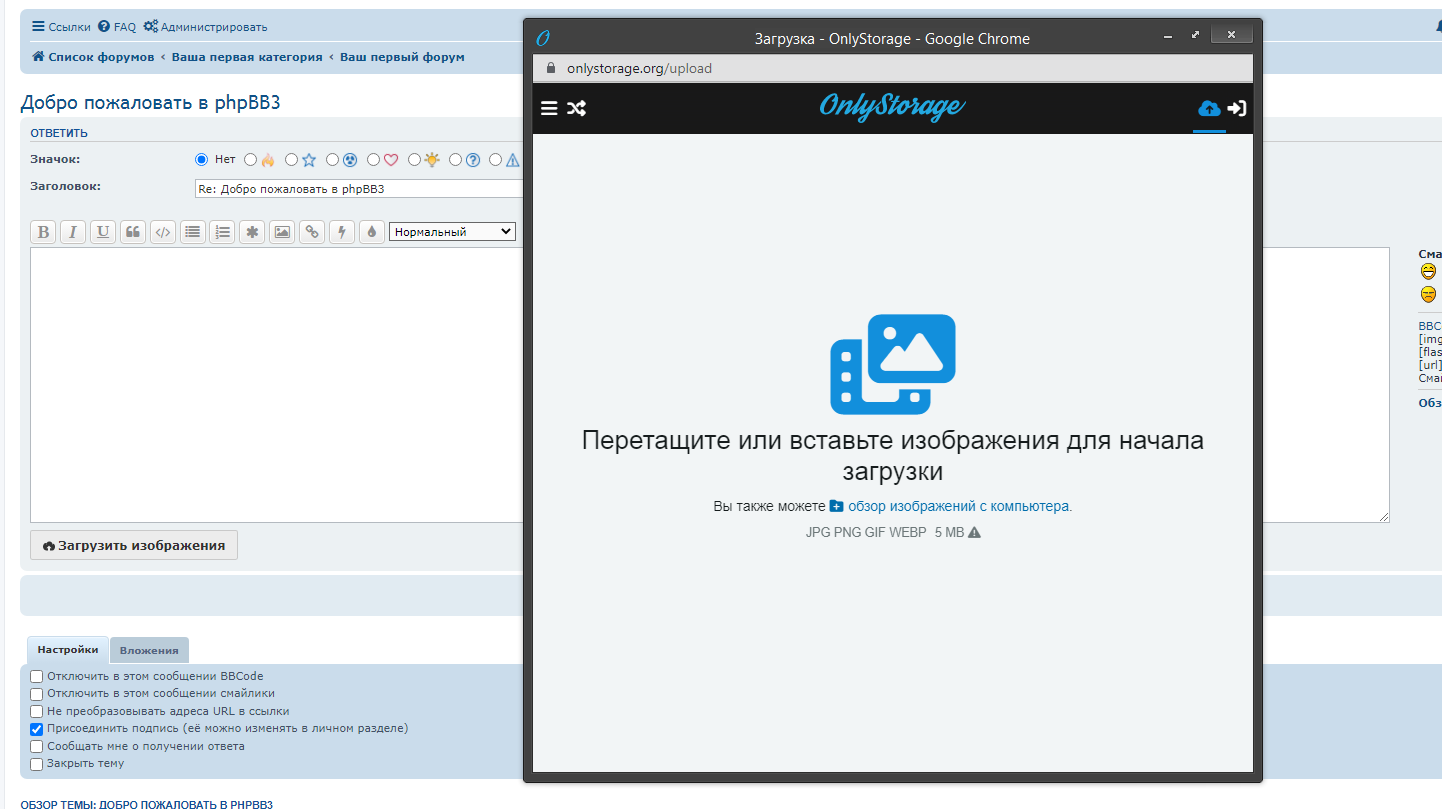Insert URL link tag in forum editor

(312, 232)
